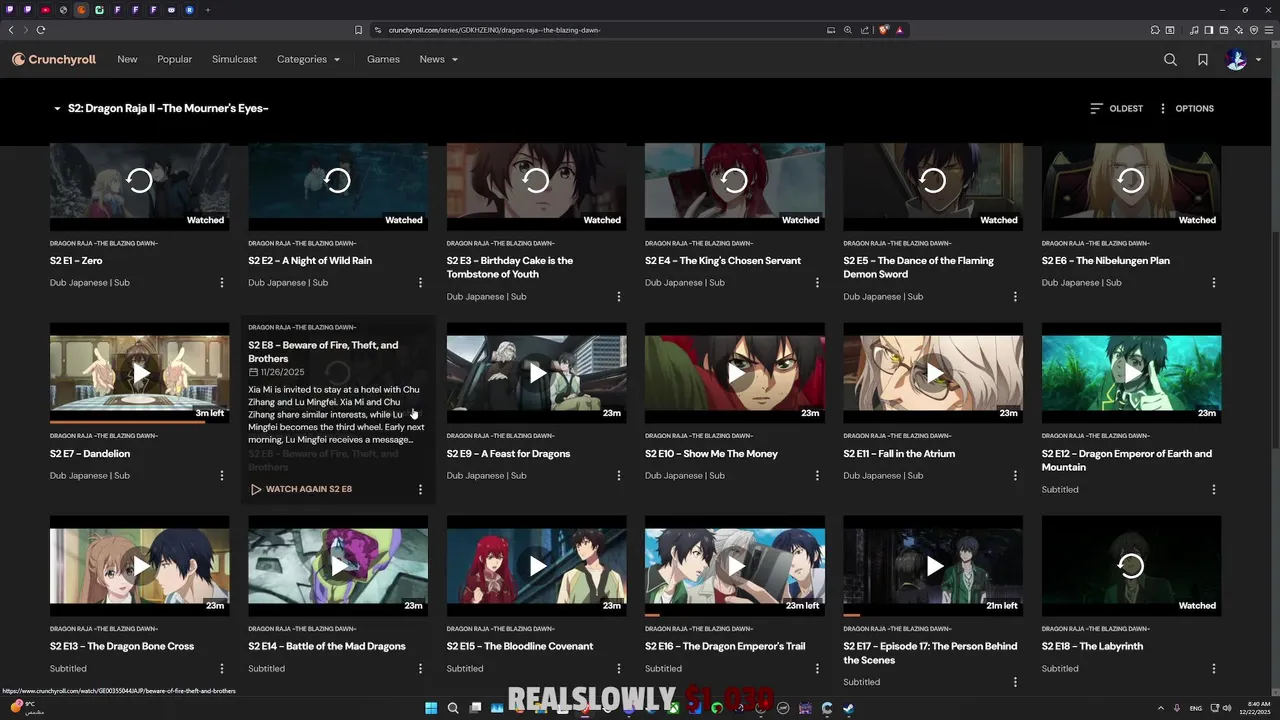
Task: Open Steam from the taskbar
Action: tap(849, 708)
